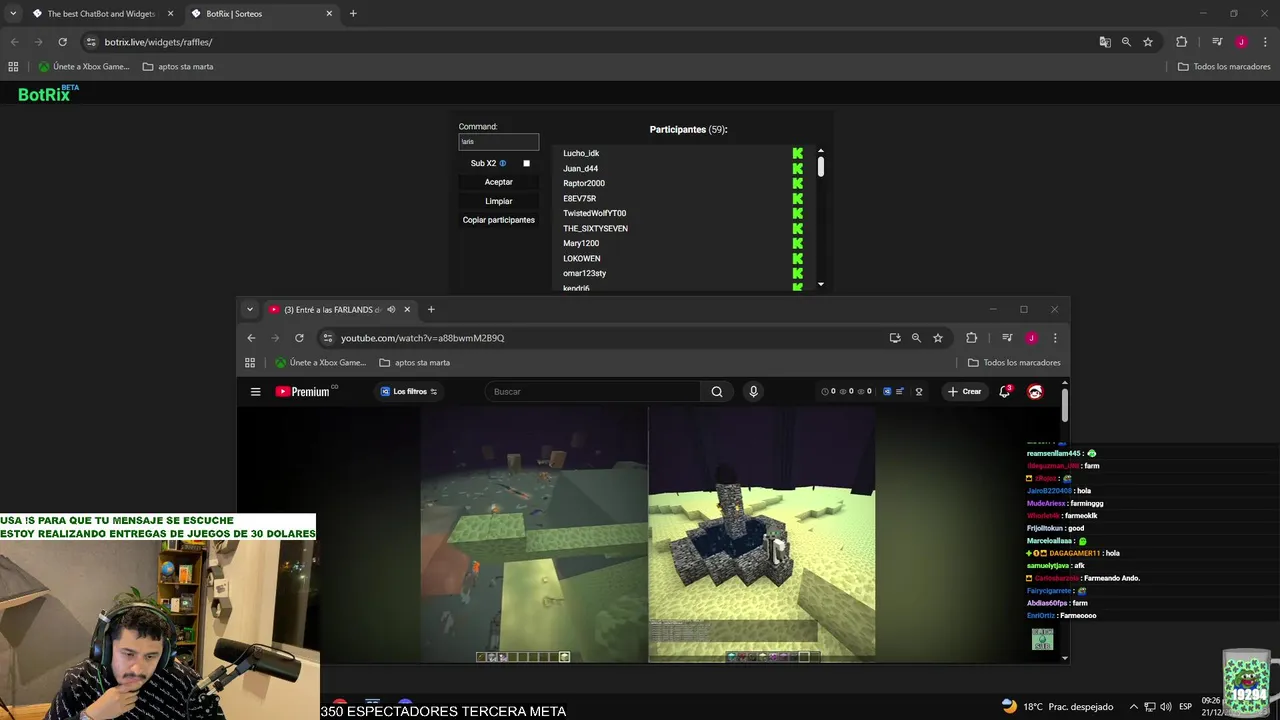Click Kick icon next to Raptor2000
This screenshot has height=720, width=1280.
797,183
